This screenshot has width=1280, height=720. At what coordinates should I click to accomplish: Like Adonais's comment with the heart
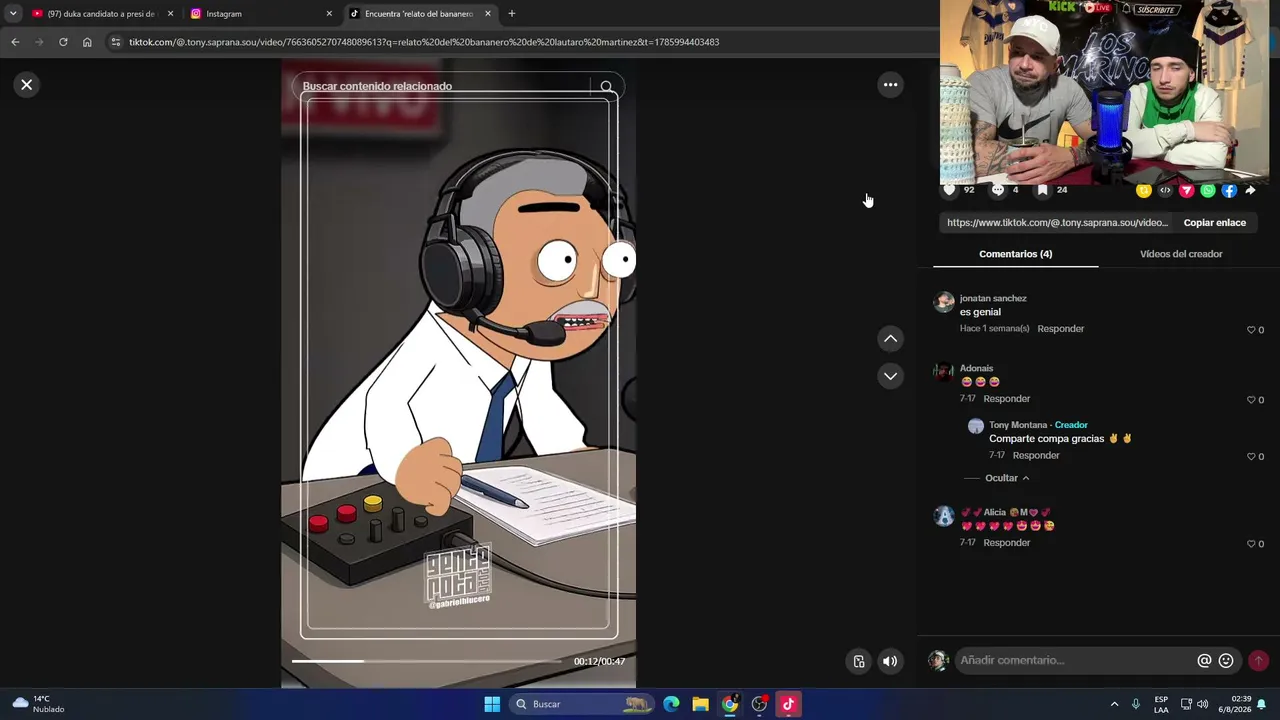click(x=1251, y=400)
